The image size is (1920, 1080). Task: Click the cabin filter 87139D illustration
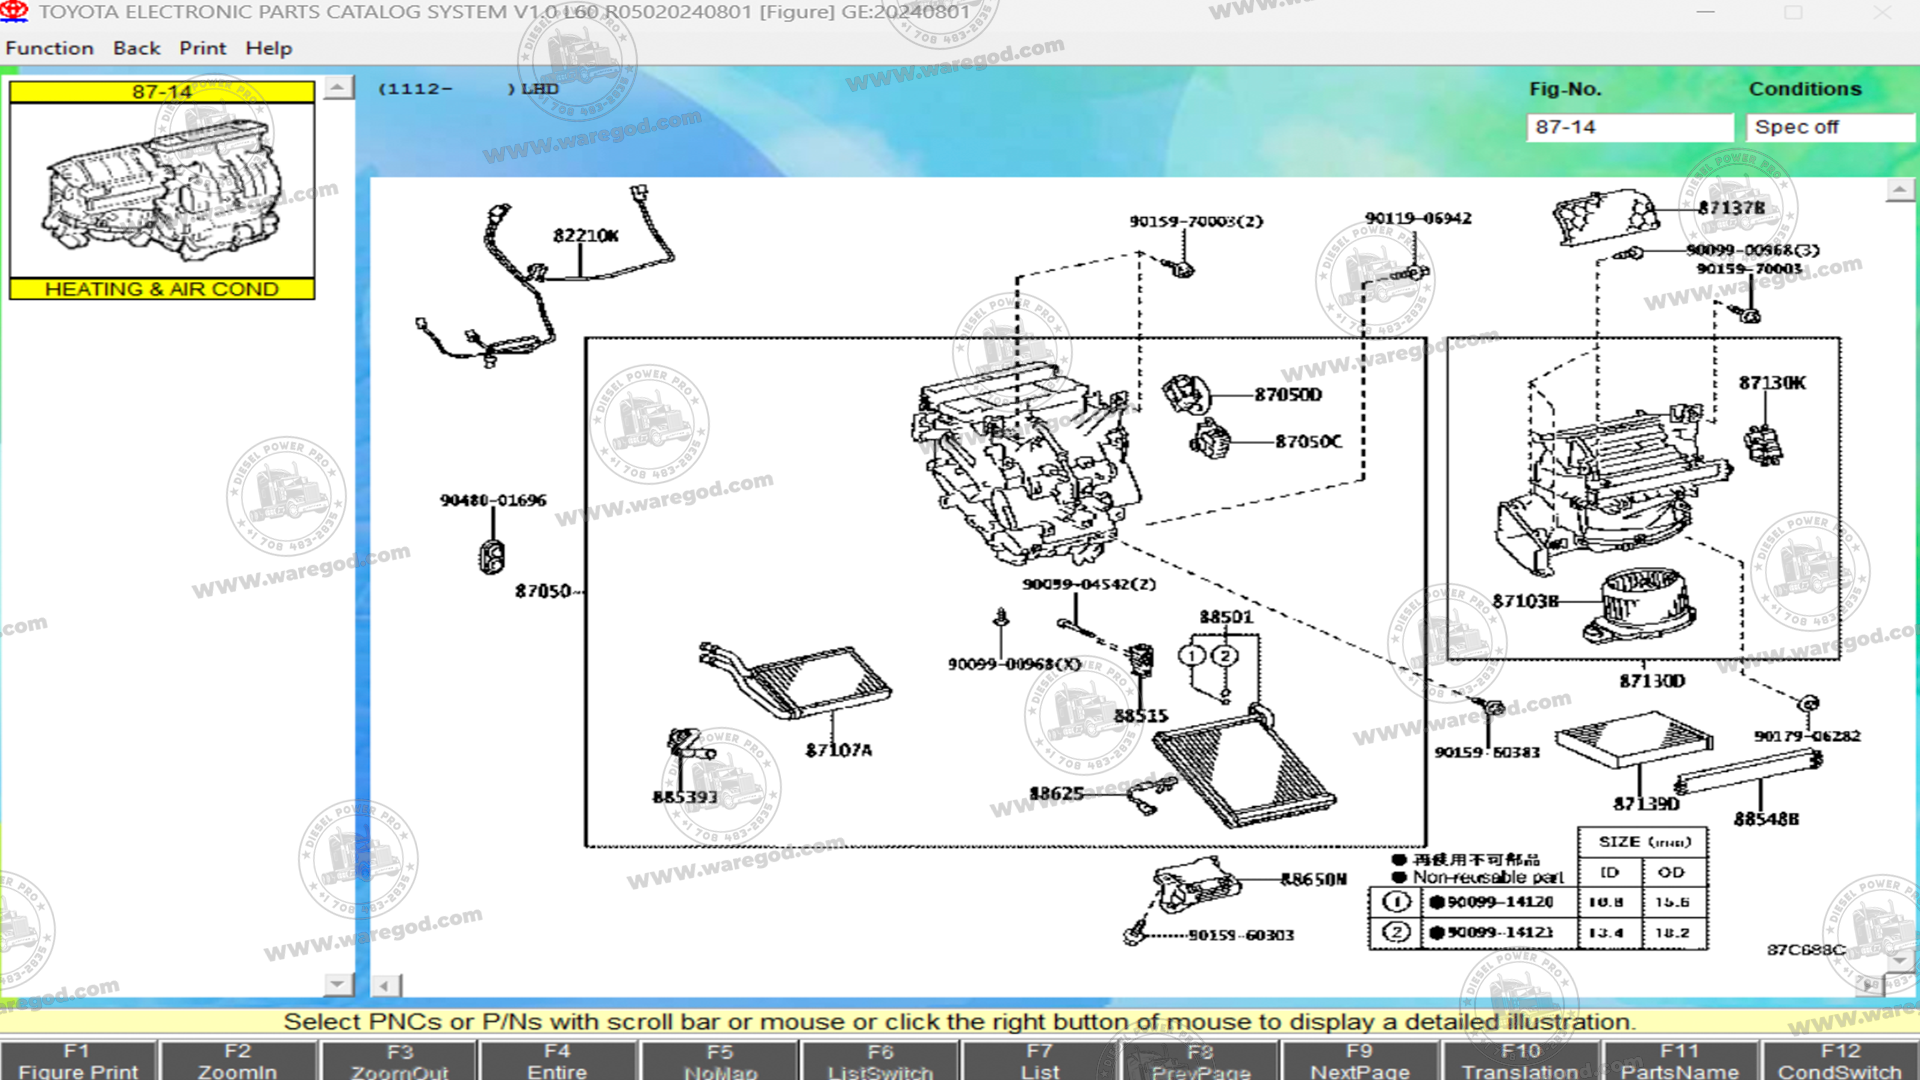click(1635, 738)
